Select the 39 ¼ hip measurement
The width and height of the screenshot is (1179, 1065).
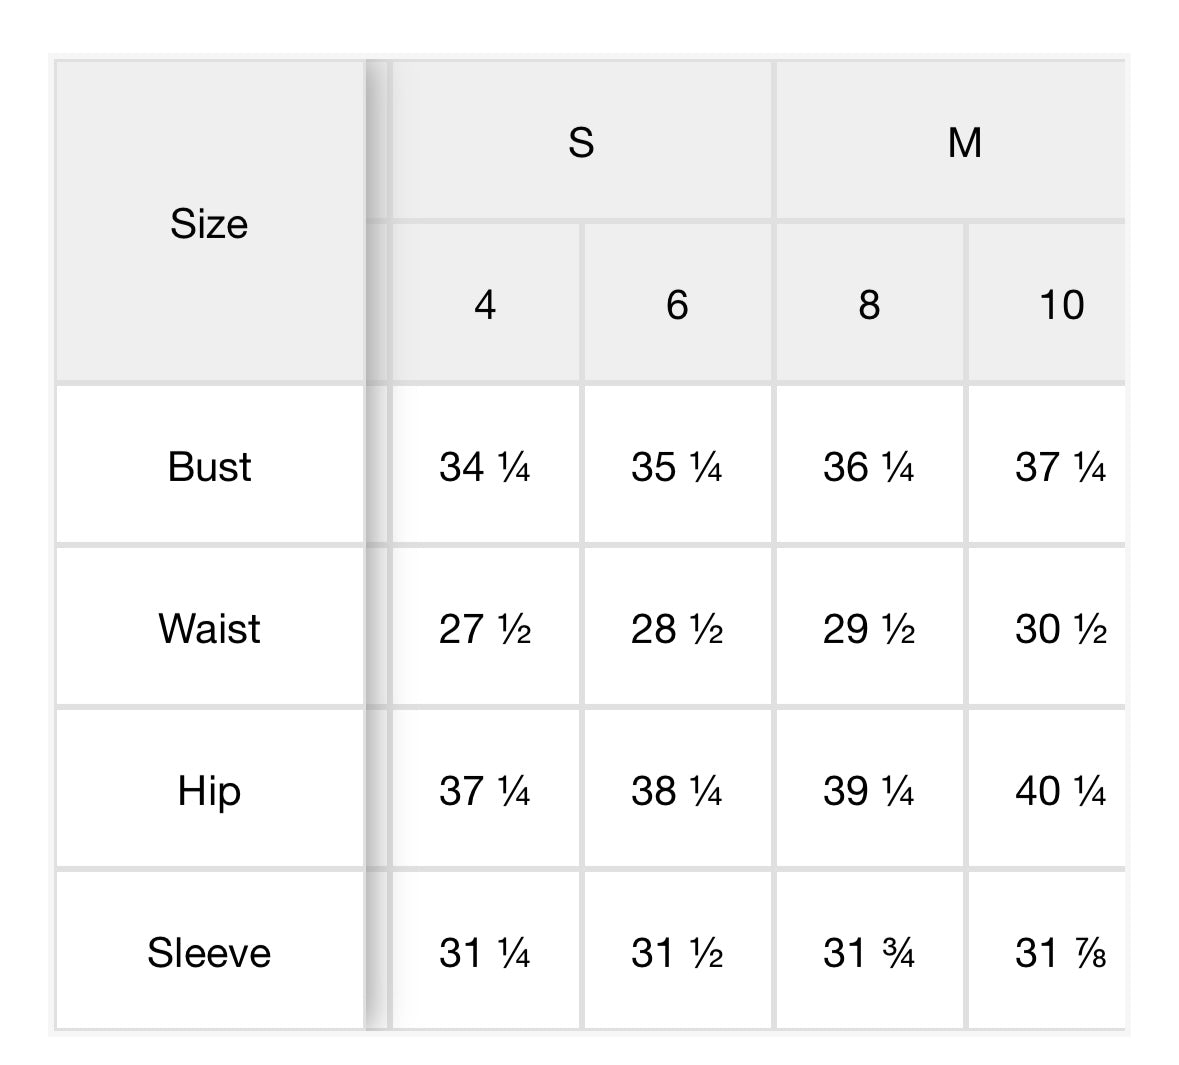[x=869, y=791]
